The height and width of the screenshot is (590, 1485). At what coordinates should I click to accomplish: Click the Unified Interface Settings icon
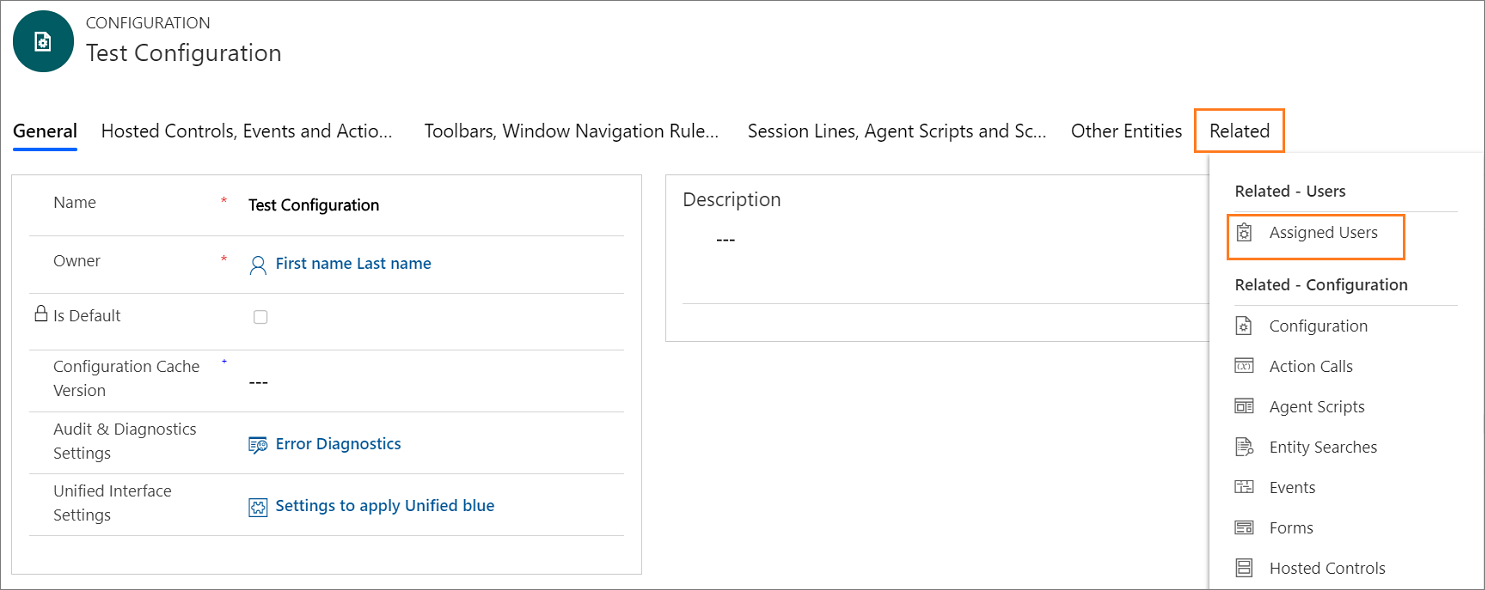[258, 506]
